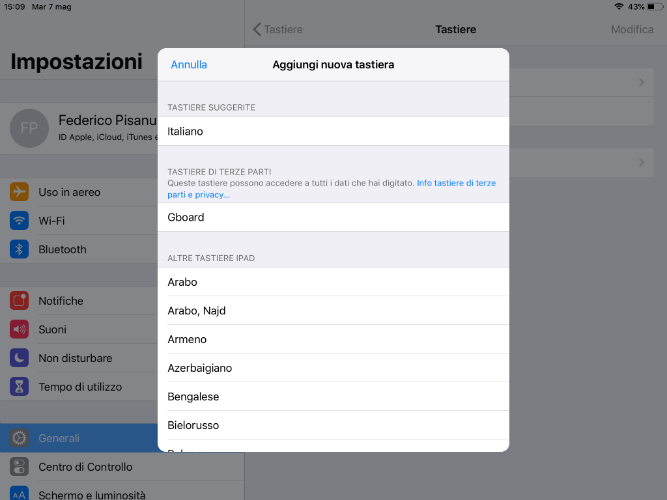The height and width of the screenshot is (500, 667).
Task: Select Generali in the sidebar
Action: pos(79,438)
